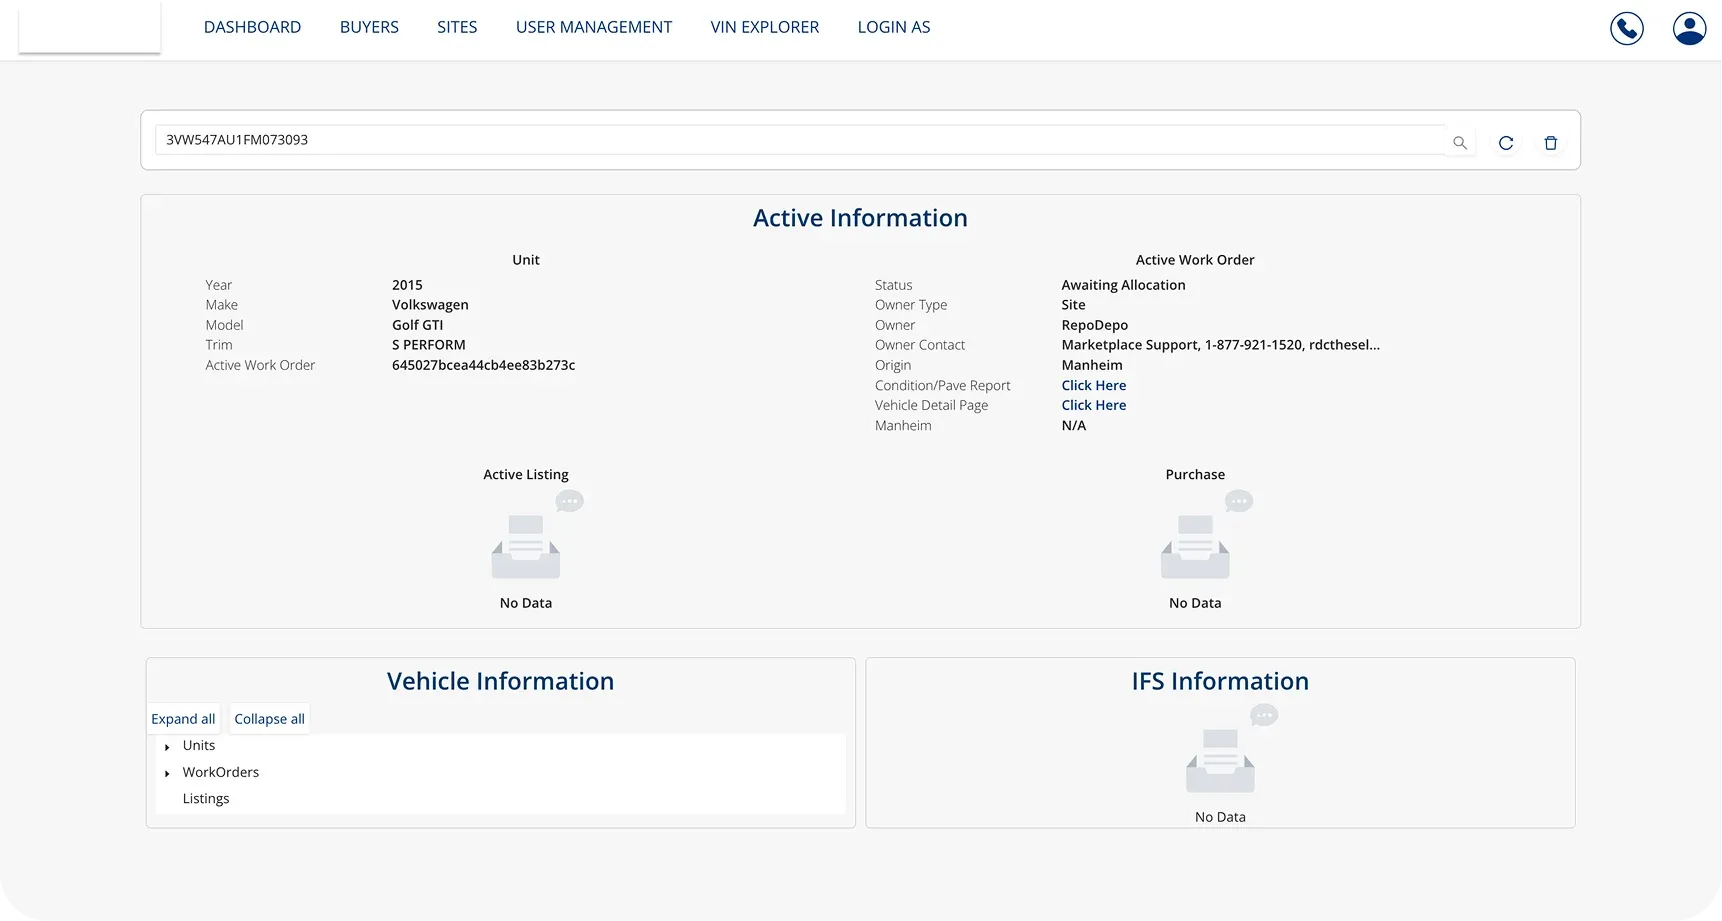Click the Purchase no-data inbox icon

click(x=1195, y=545)
